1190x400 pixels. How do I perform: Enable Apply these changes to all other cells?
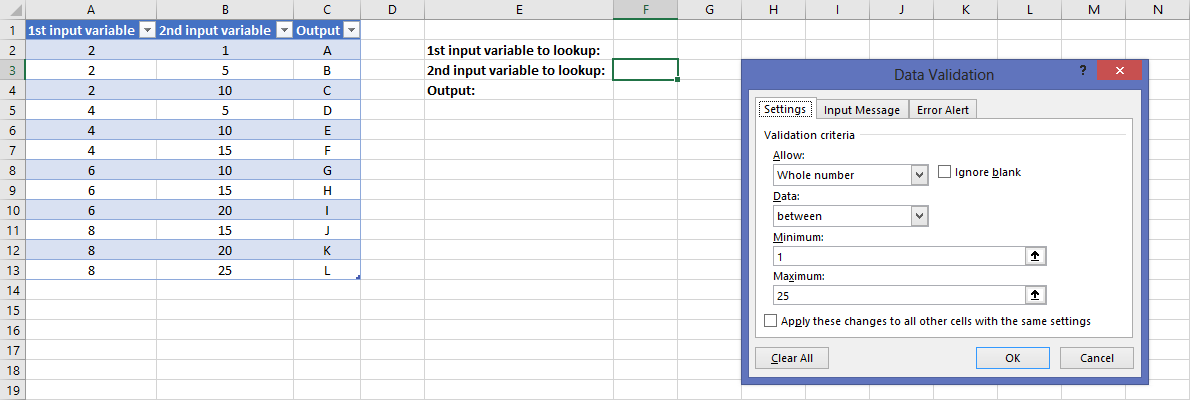771,321
